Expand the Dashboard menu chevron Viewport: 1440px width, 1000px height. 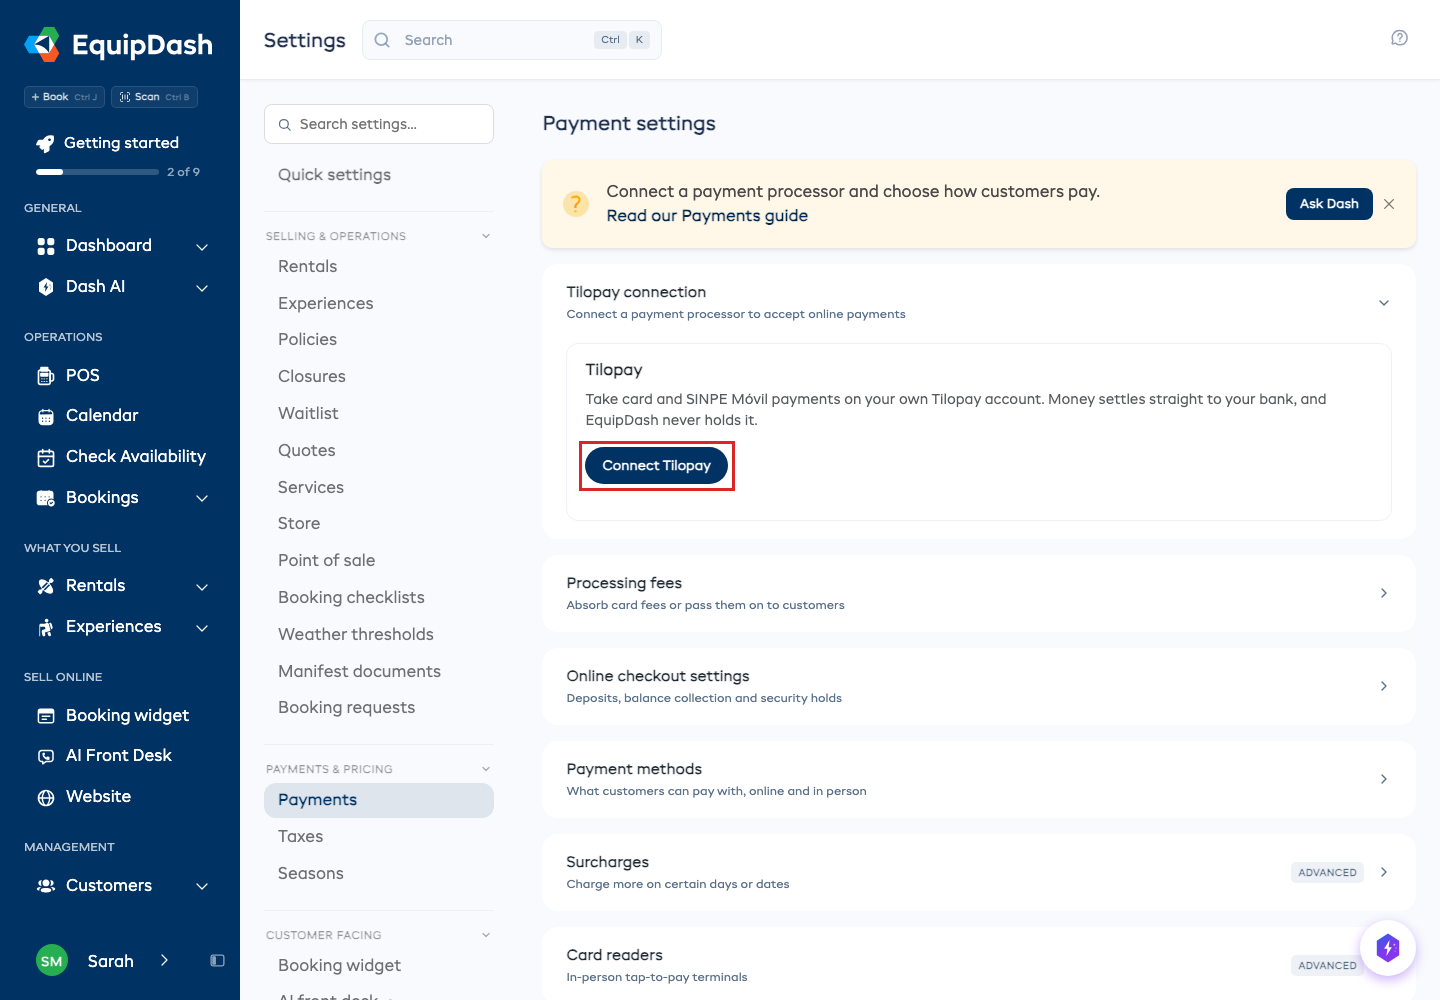pyautogui.click(x=202, y=247)
